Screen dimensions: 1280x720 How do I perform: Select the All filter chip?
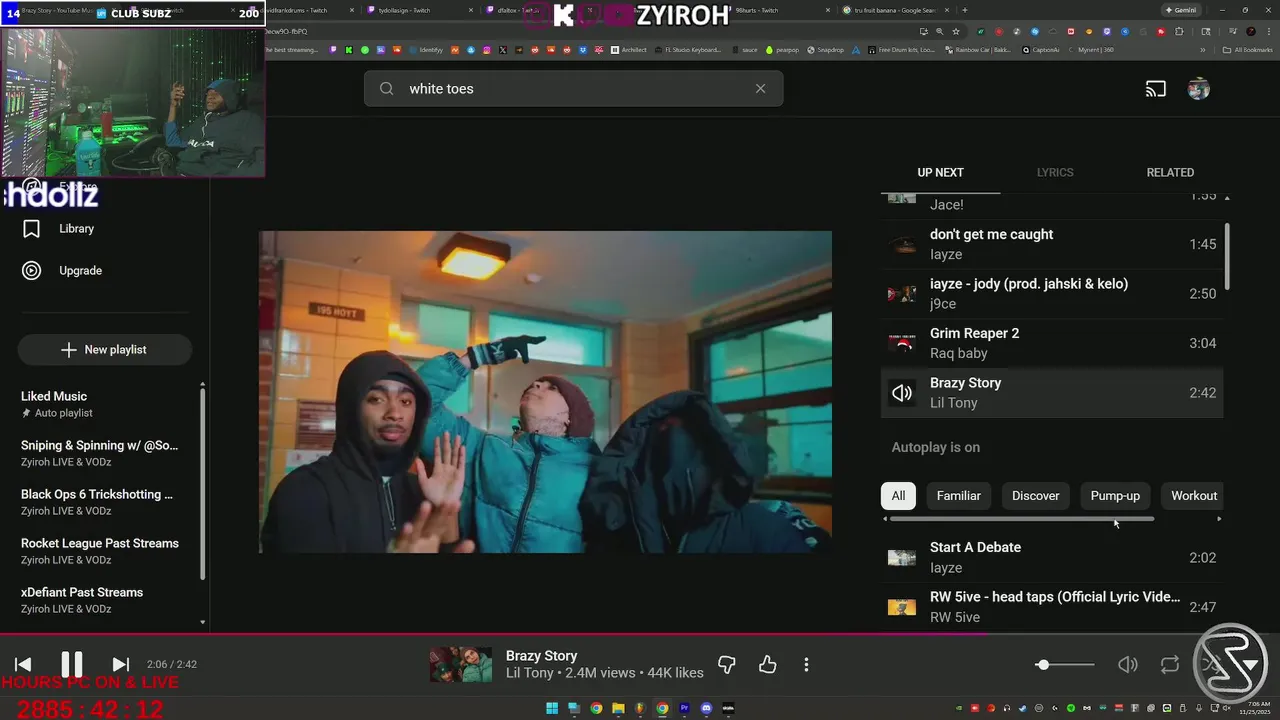coord(898,496)
